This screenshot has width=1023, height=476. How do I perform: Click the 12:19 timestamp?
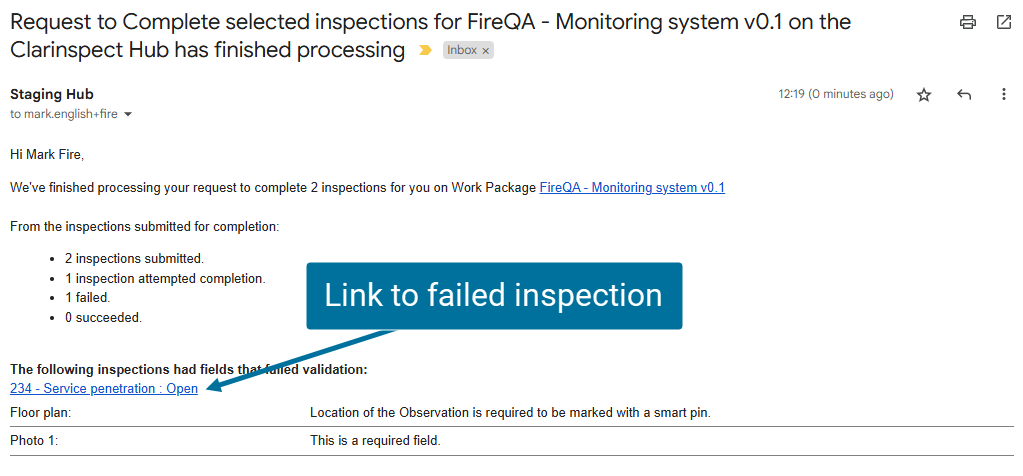tap(836, 94)
